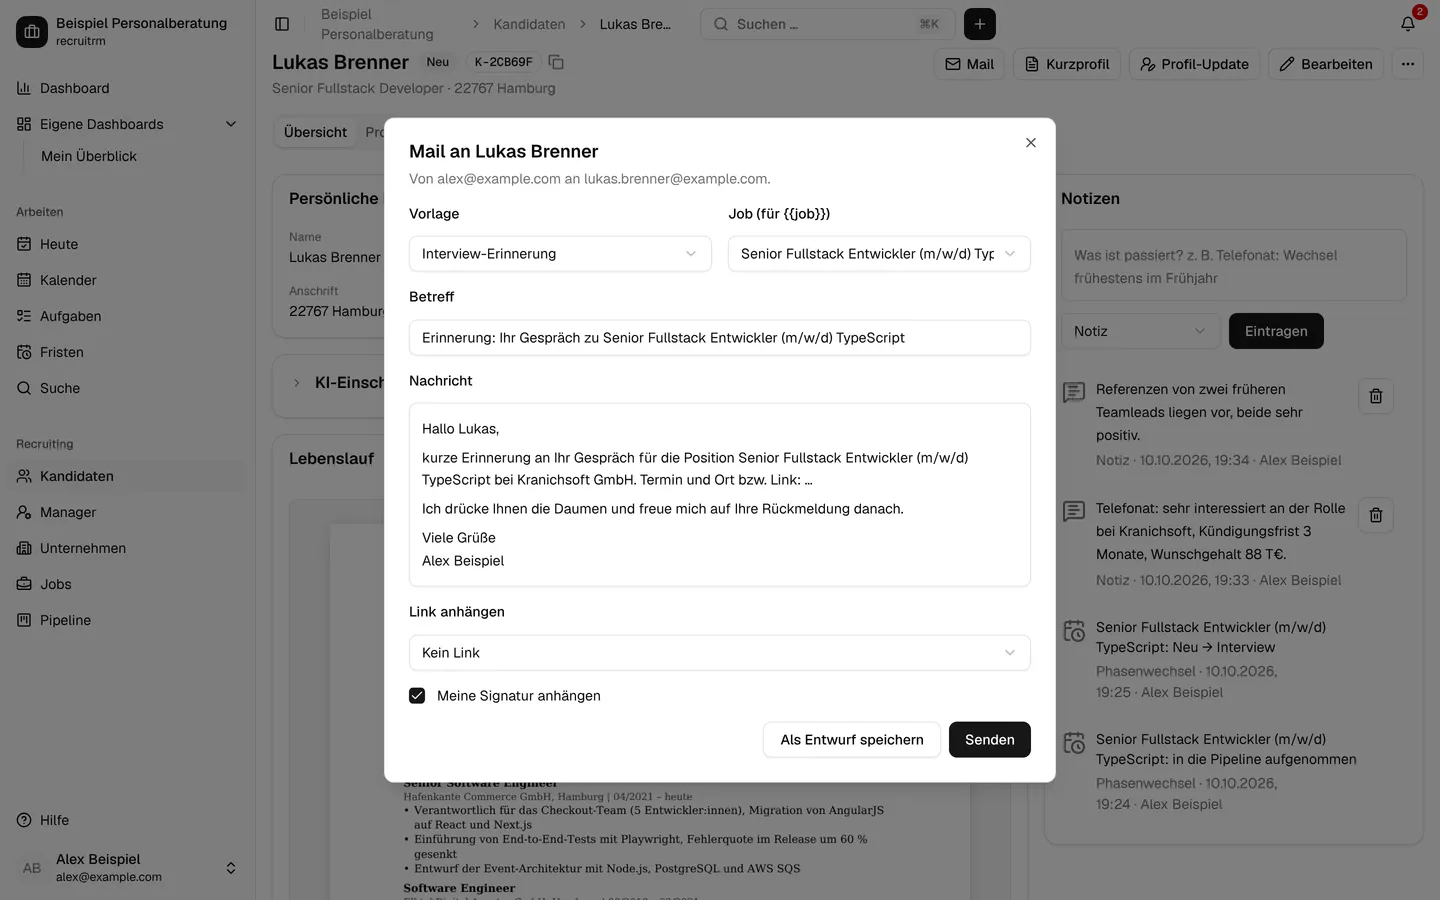Delete the note about Referenzen
This screenshot has height=900, width=1440.
click(x=1376, y=396)
